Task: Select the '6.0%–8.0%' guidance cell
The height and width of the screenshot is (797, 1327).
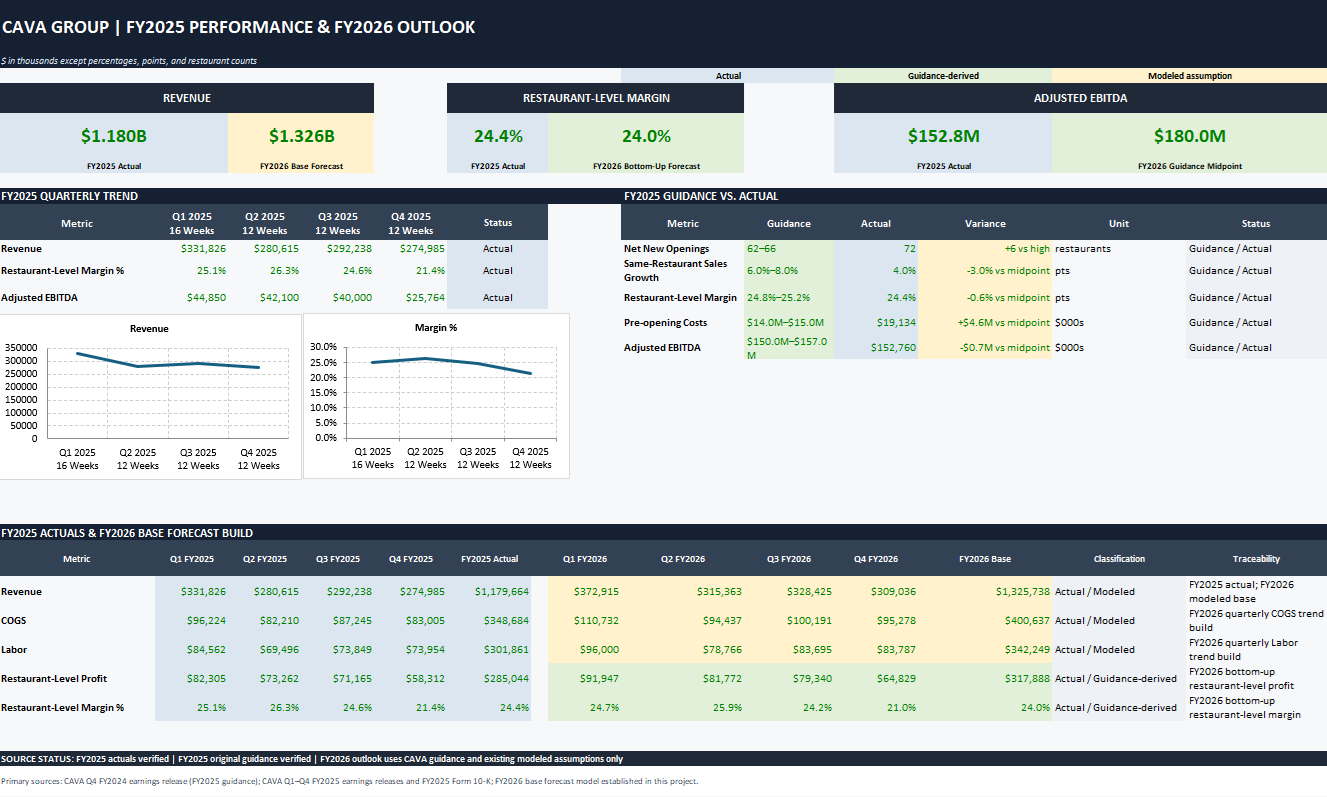Action: point(789,270)
